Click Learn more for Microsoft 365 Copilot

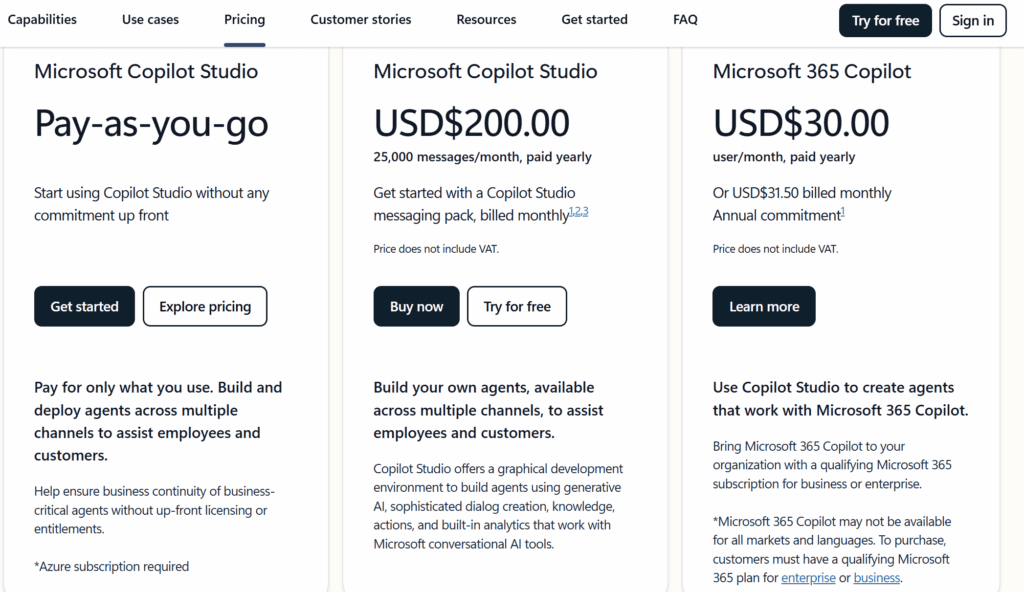(763, 306)
